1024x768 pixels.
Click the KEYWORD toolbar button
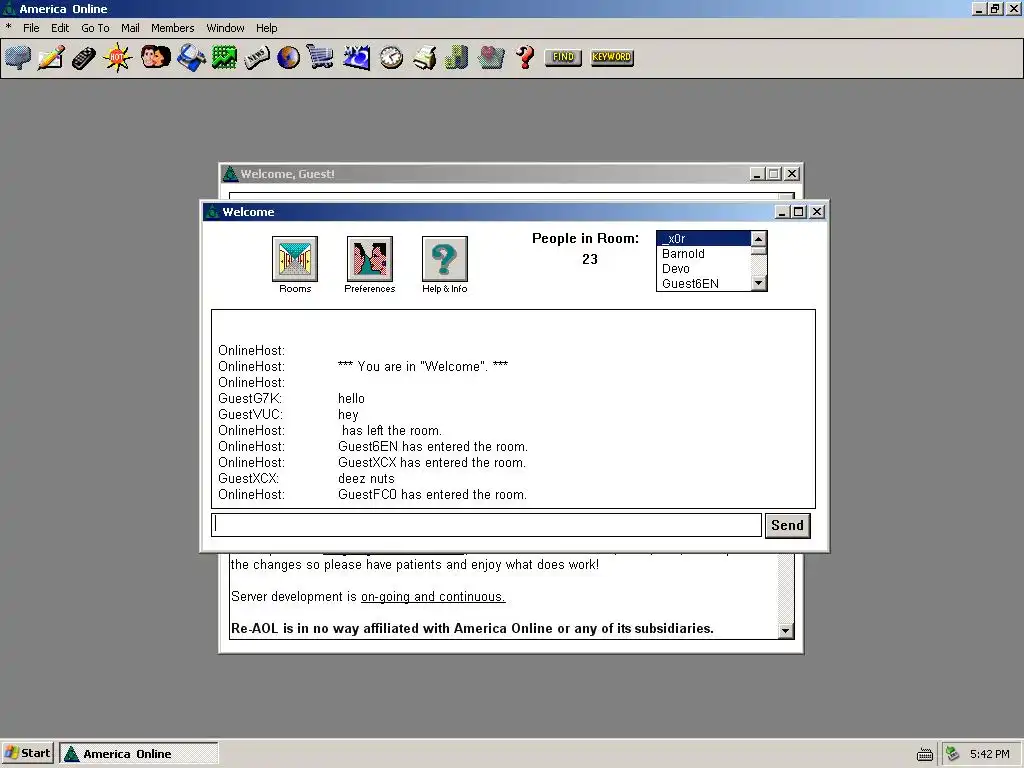point(612,57)
